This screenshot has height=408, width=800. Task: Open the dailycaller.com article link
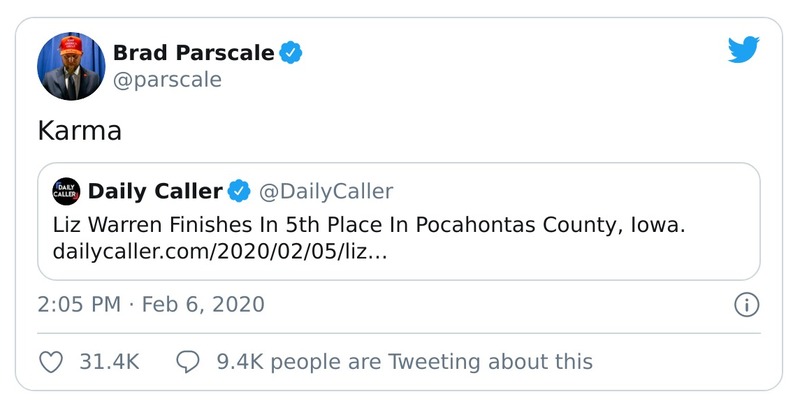pos(219,252)
